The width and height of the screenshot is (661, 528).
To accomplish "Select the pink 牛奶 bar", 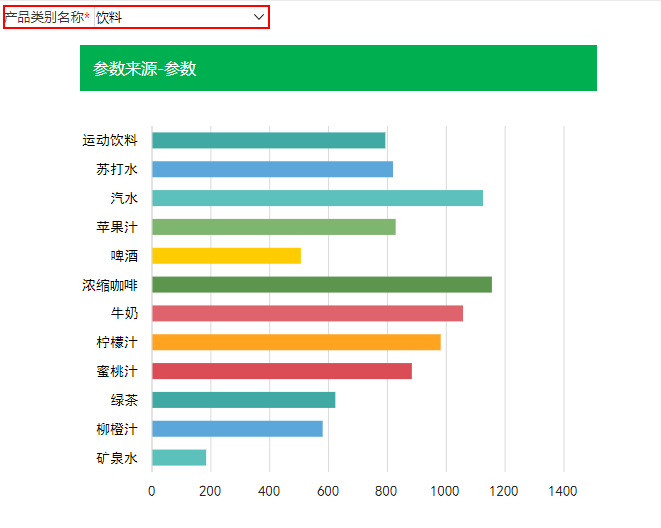I will [x=307, y=314].
